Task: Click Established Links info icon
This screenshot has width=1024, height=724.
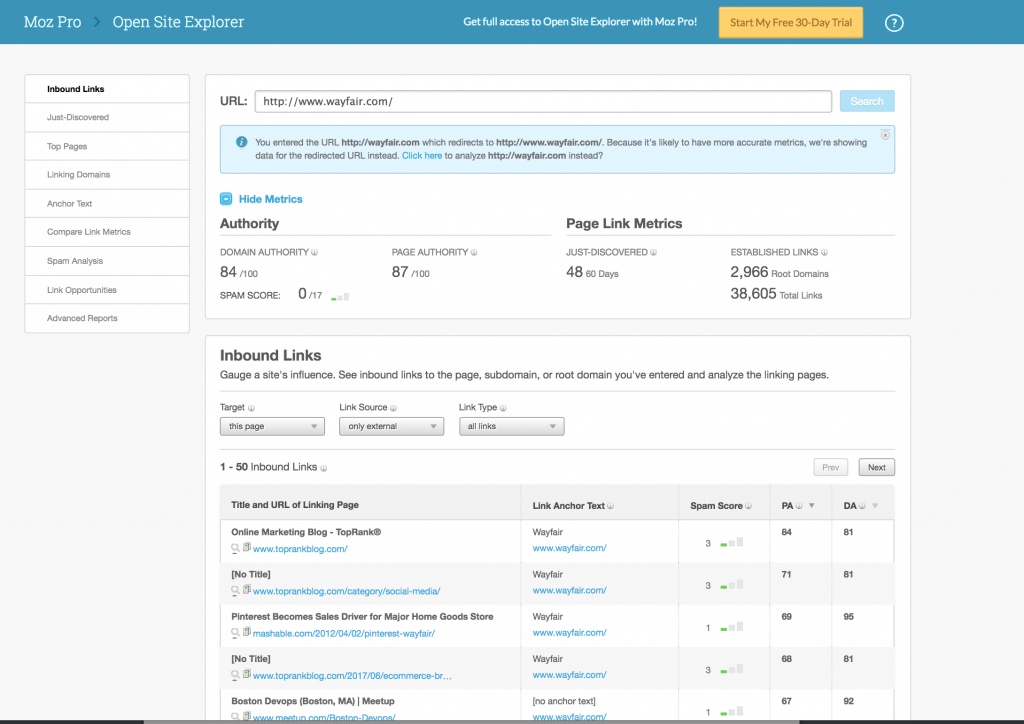Action: click(824, 253)
